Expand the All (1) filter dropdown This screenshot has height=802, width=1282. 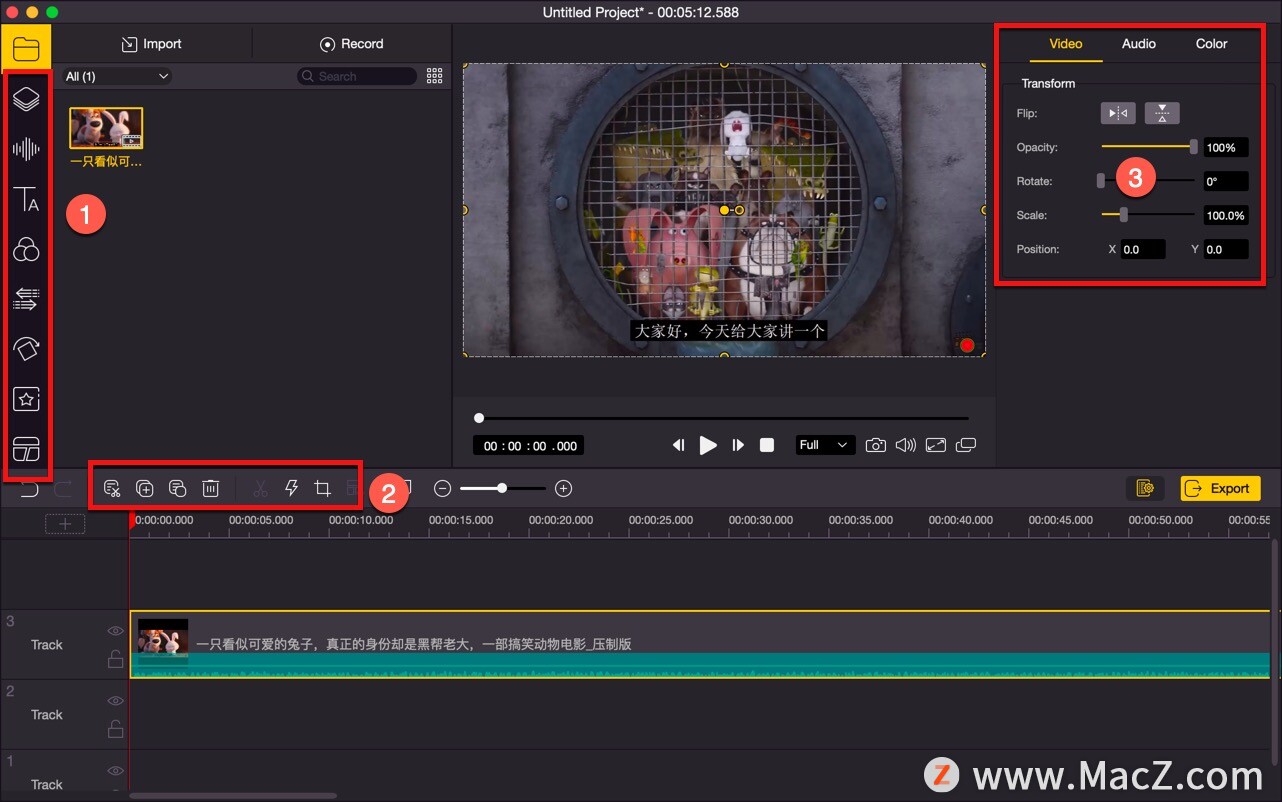tap(117, 76)
